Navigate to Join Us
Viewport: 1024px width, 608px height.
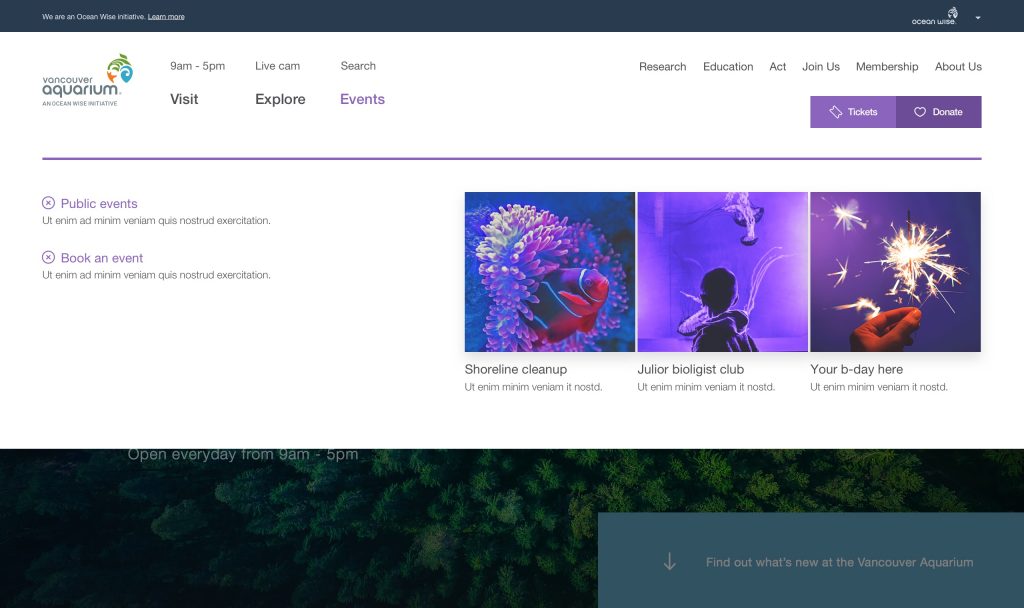(821, 67)
